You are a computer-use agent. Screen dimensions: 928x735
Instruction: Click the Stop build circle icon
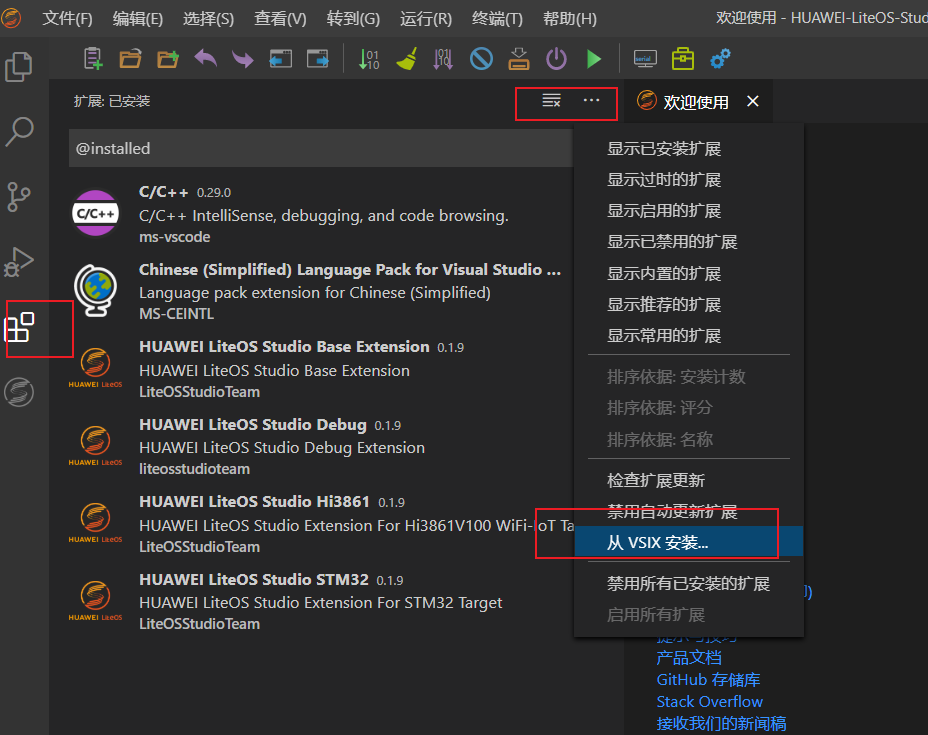481,59
